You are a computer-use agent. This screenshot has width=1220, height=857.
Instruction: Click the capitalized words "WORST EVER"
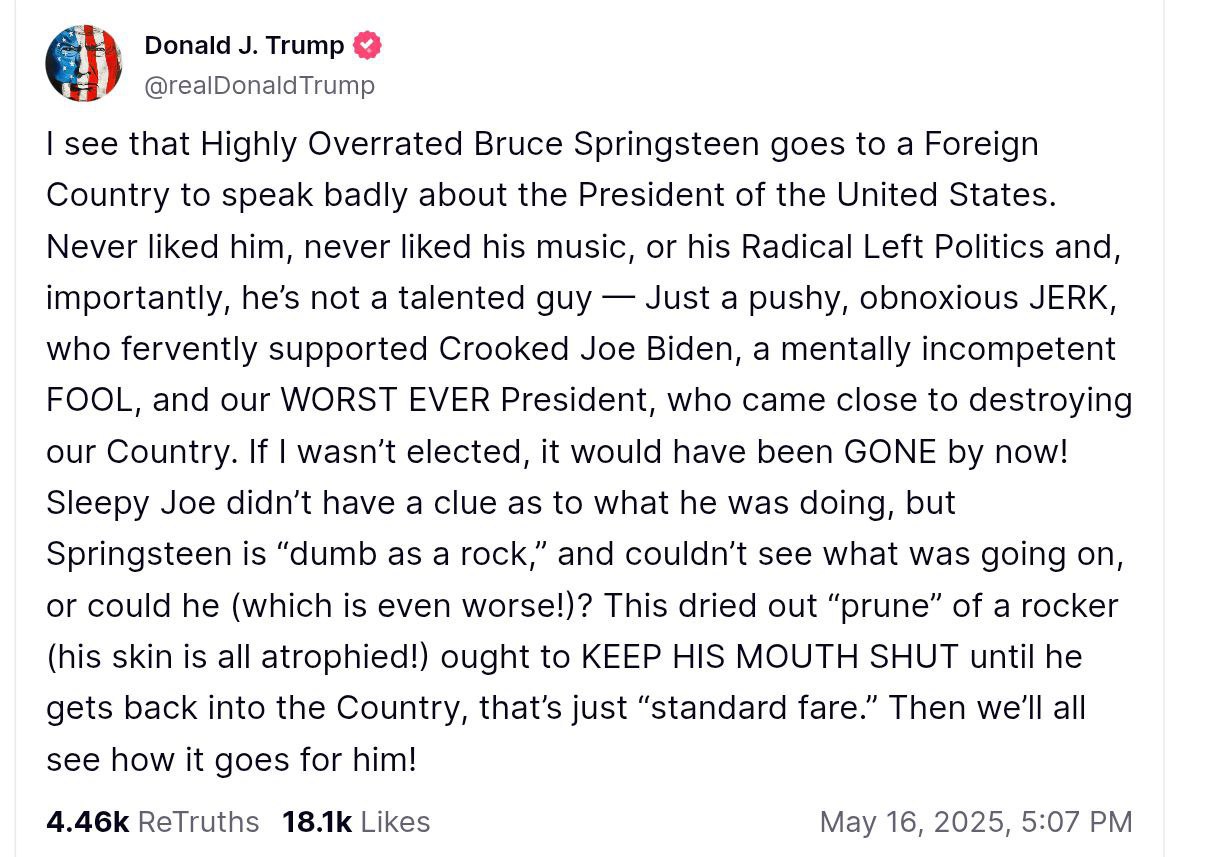click(386, 400)
